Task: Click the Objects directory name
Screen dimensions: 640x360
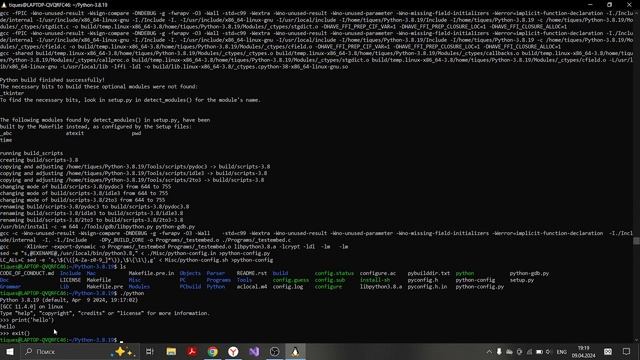Action: point(190,273)
